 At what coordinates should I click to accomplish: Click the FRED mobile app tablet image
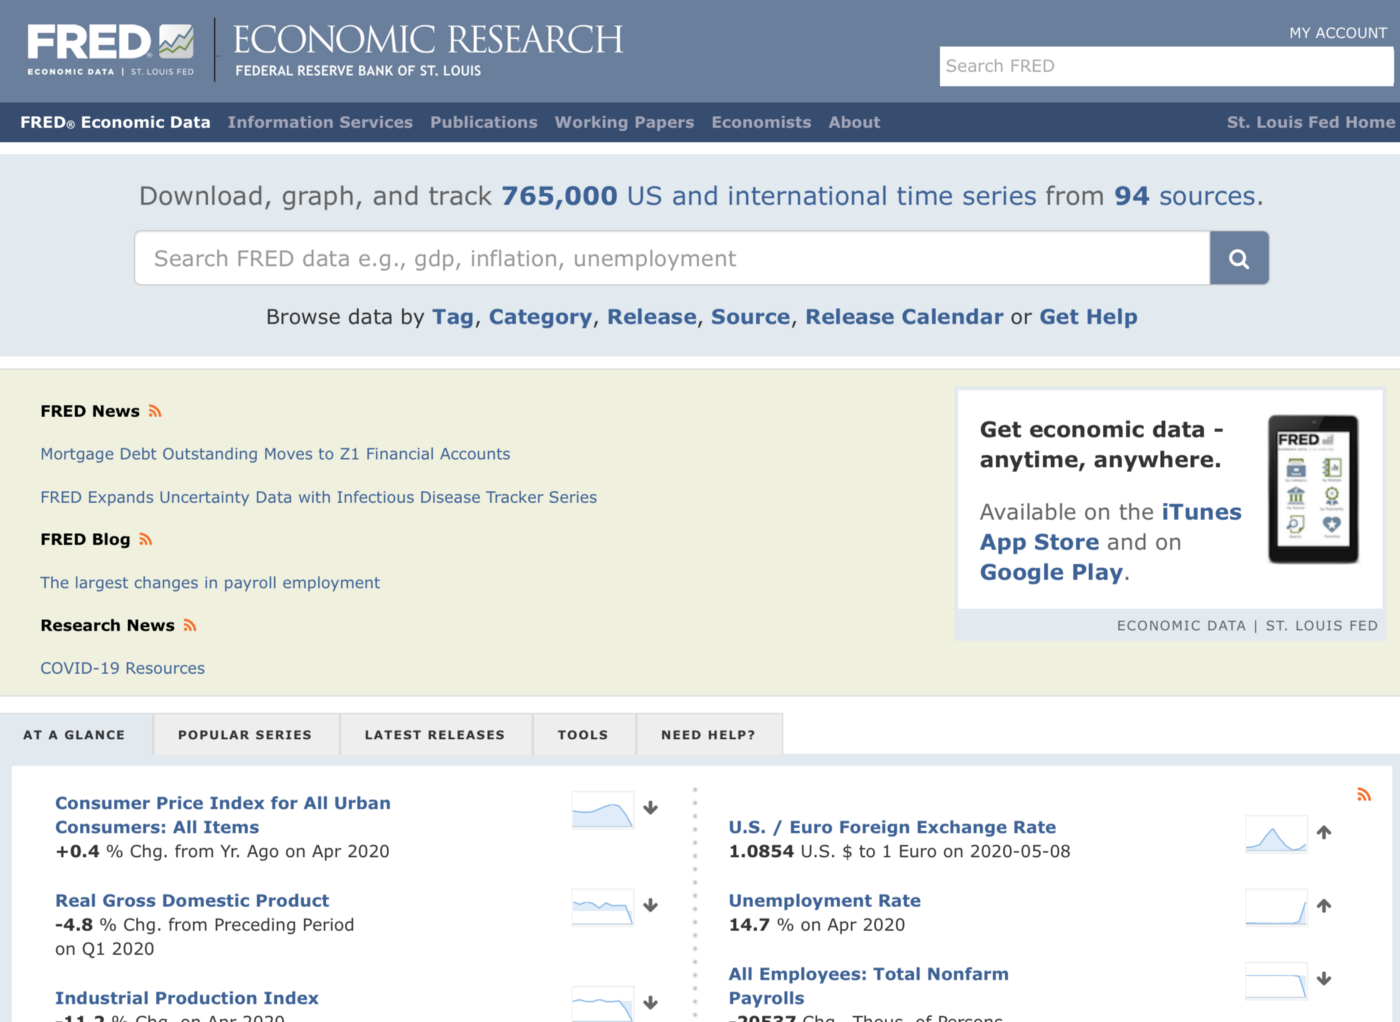[x=1313, y=489]
